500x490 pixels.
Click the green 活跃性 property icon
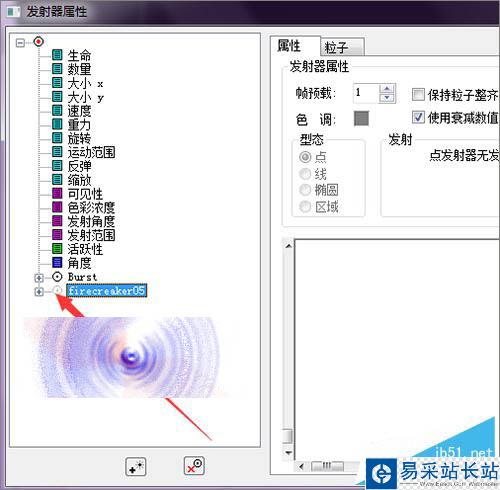click(57, 249)
